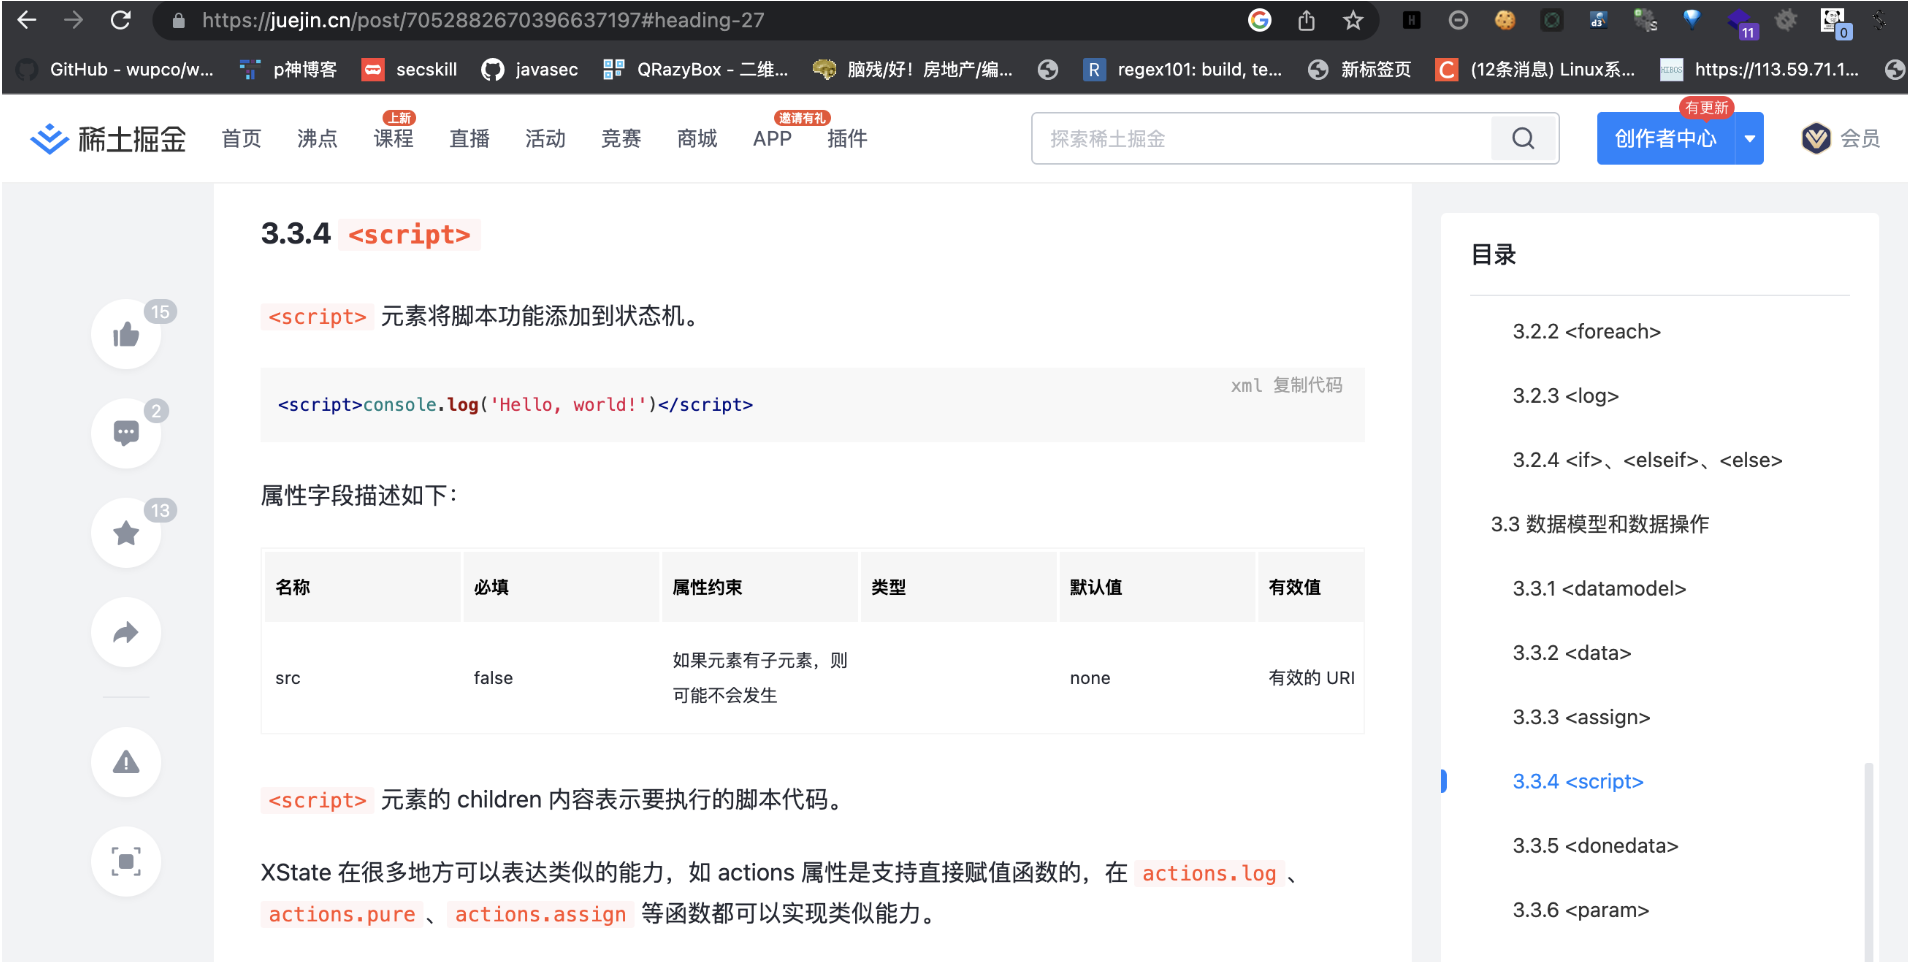Screen dimensions: 1908x962
Task: Jump to 3.2.2 <foreach> in contents
Action: pyautogui.click(x=1587, y=331)
